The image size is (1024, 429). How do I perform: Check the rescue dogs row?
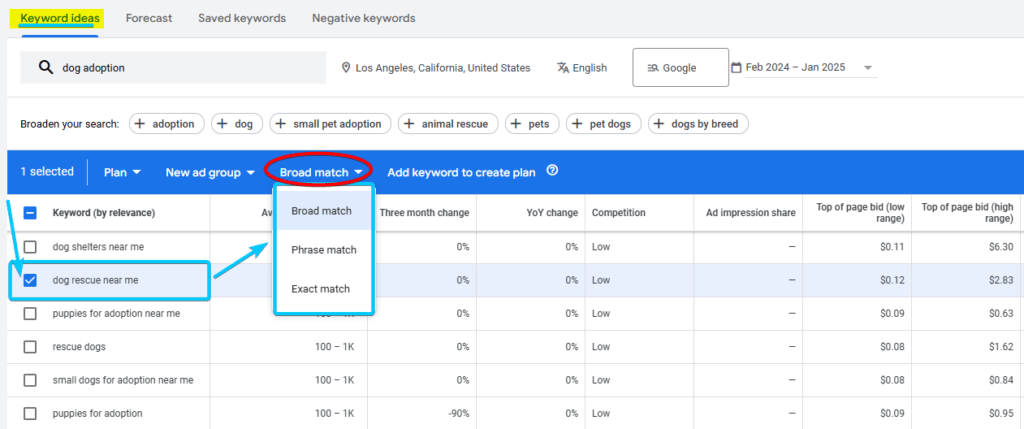30,347
